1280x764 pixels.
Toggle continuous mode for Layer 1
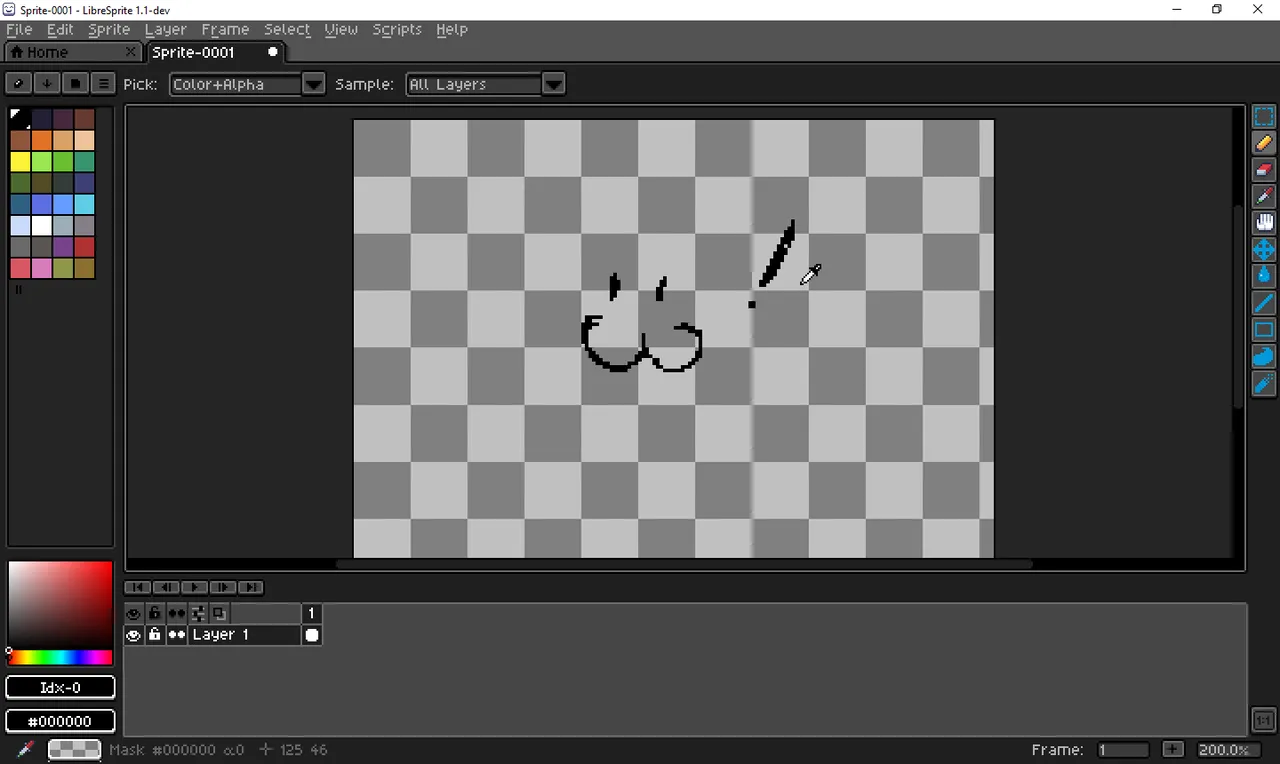pos(177,635)
